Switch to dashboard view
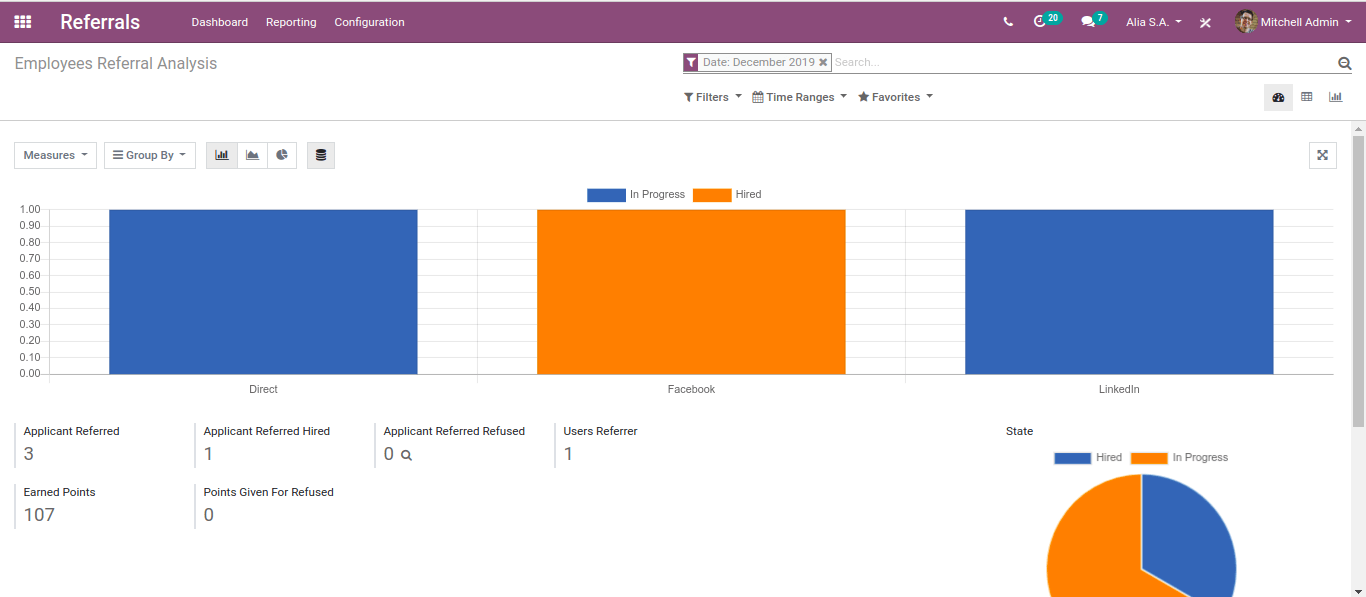1366x597 pixels. (1278, 97)
